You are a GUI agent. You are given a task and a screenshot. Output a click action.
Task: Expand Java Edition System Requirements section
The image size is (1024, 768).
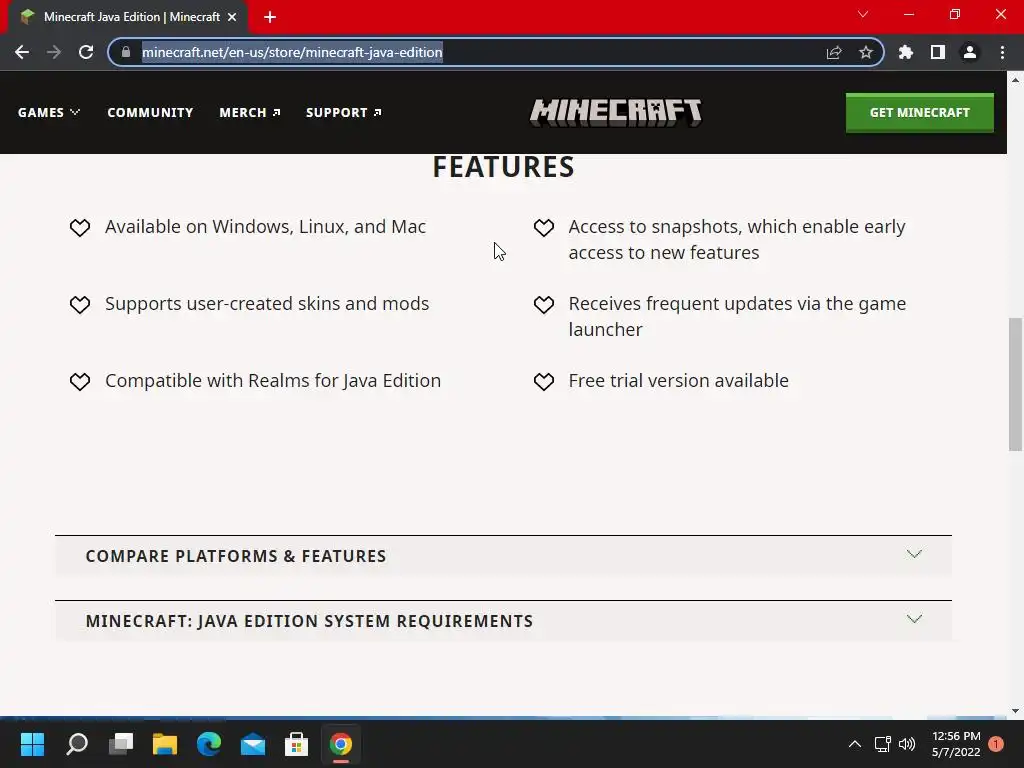(503, 620)
